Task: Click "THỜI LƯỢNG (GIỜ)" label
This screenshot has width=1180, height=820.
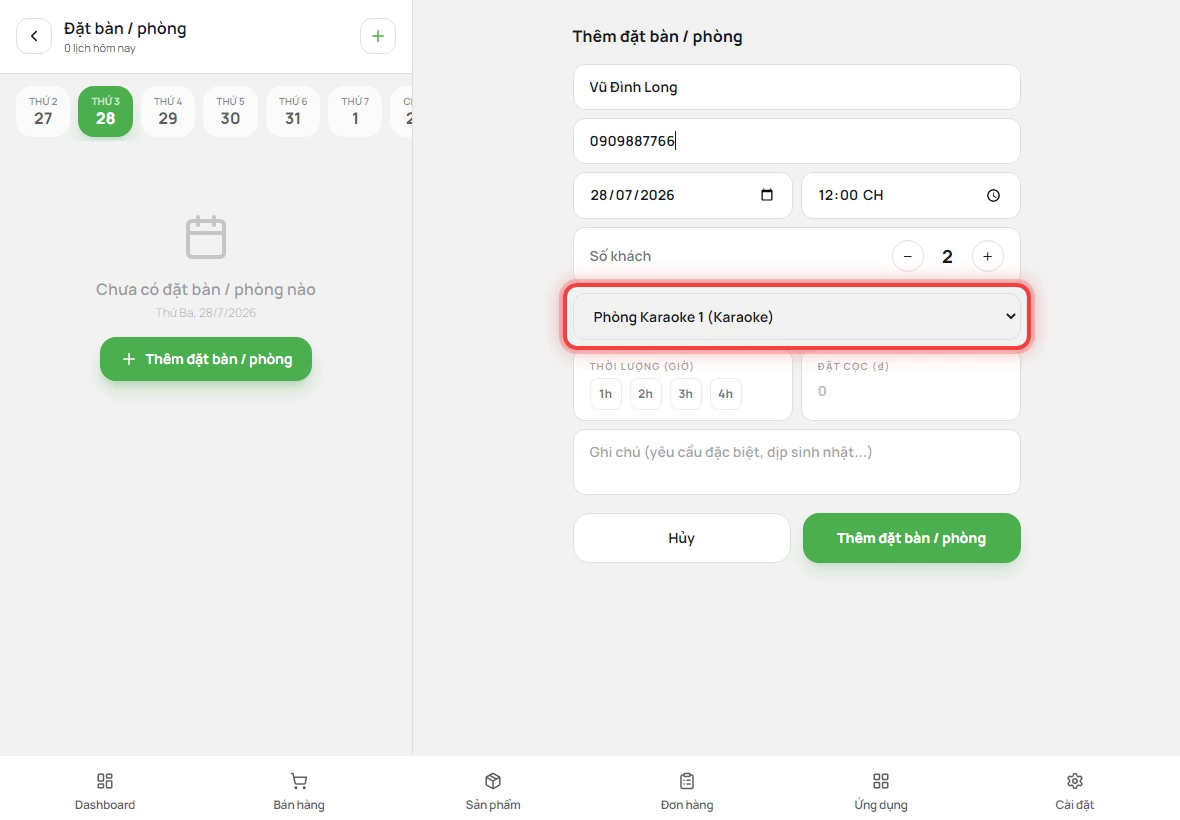Action: (x=641, y=366)
